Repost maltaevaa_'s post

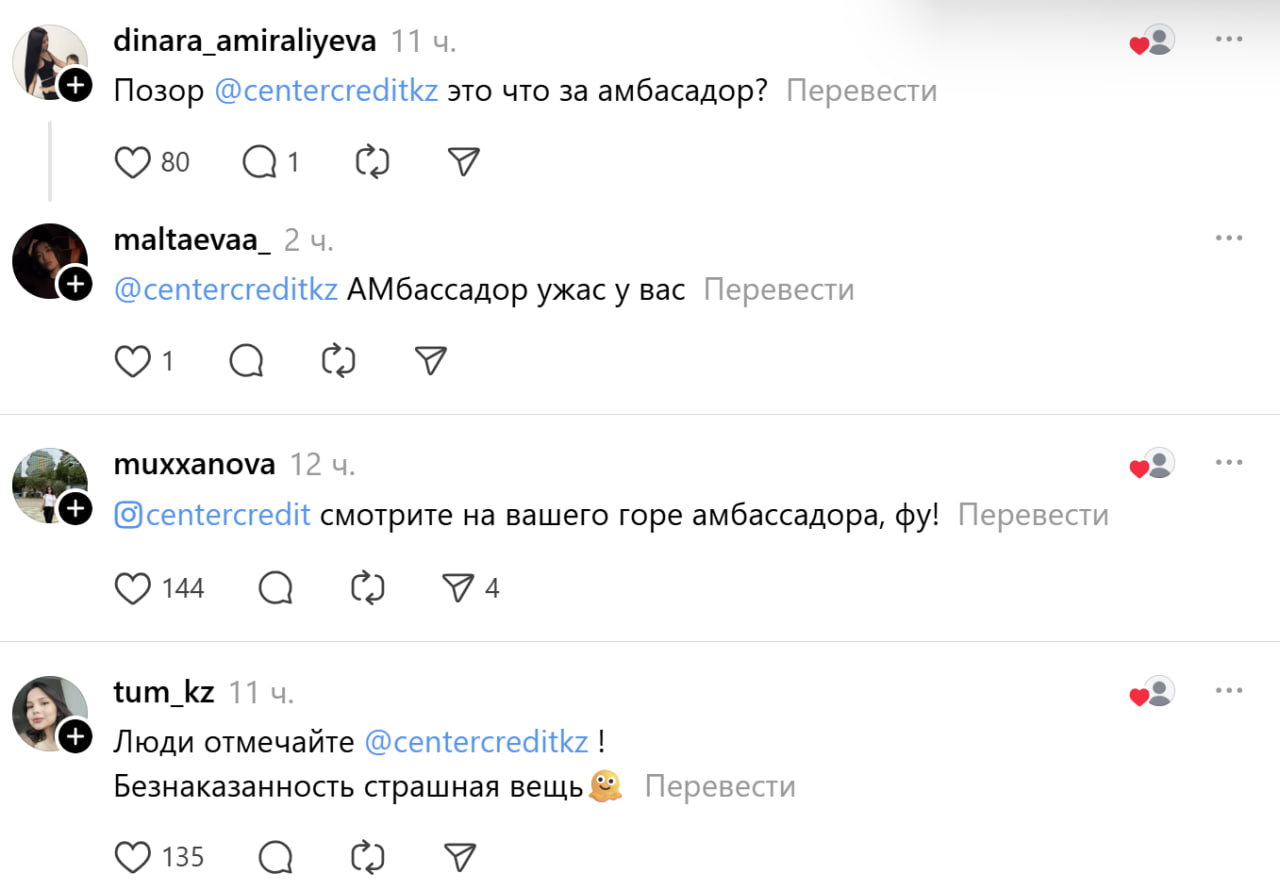(x=339, y=361)
